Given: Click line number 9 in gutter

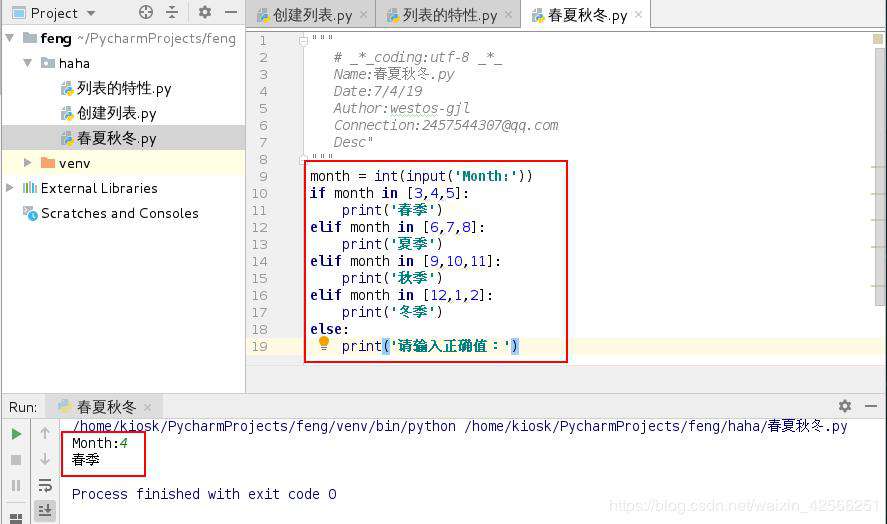Looking at the screenshot, I should click(263, 177).
